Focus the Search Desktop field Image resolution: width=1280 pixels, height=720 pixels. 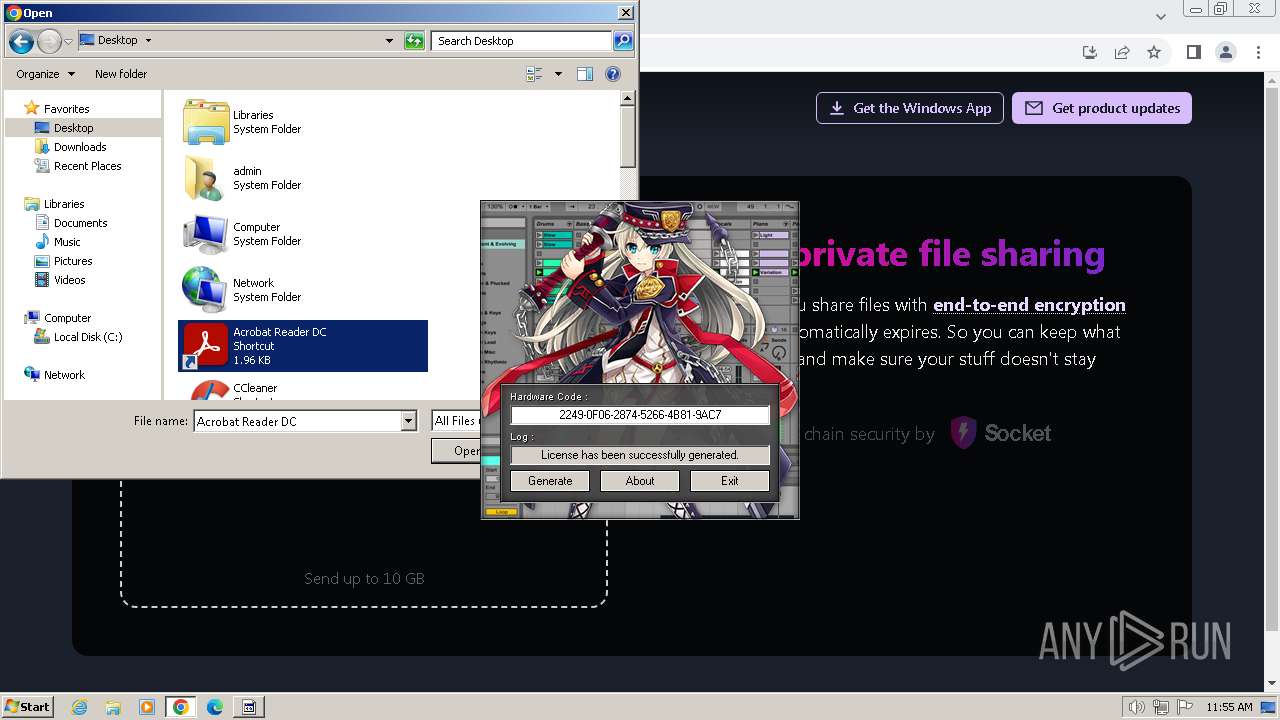click(522, 41)
